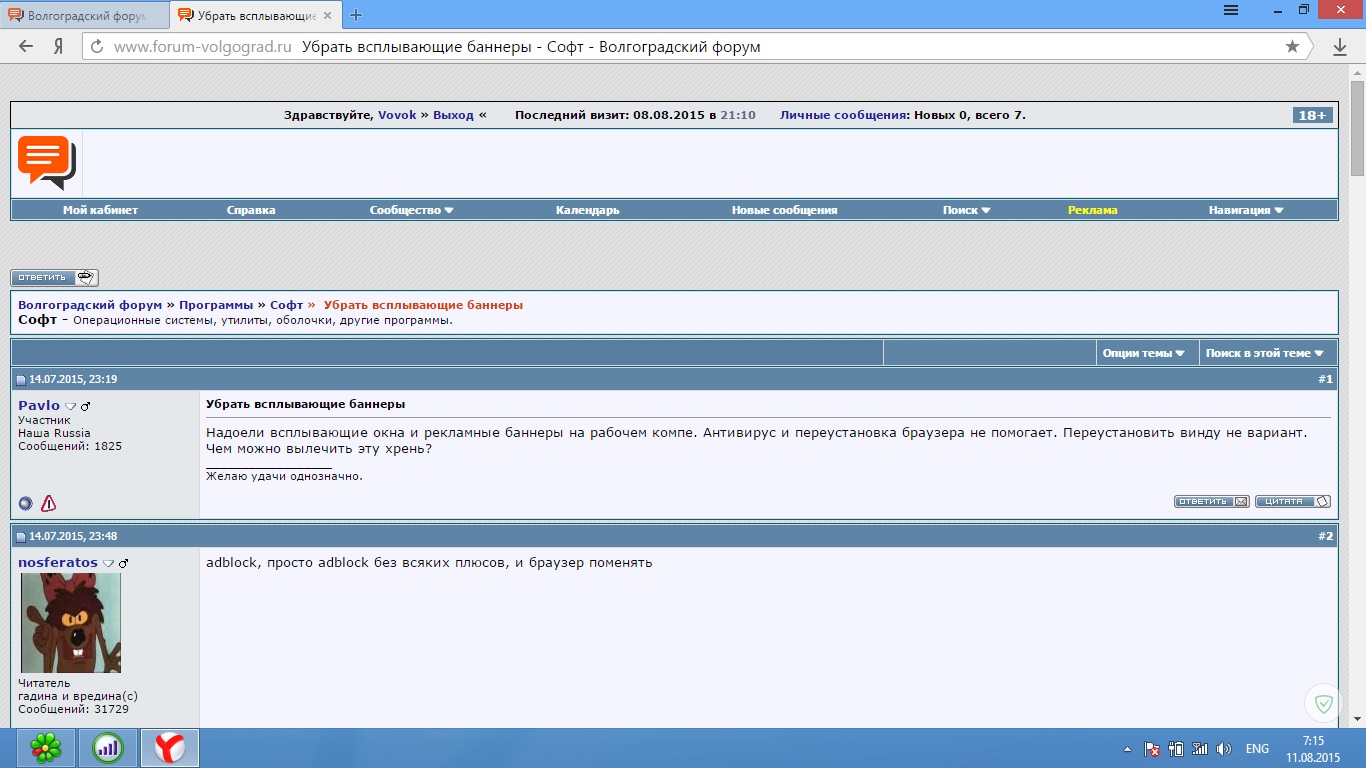1366x768 pixels.
Task: Open the Личные сообщения link
Action: tap(843, 115)
